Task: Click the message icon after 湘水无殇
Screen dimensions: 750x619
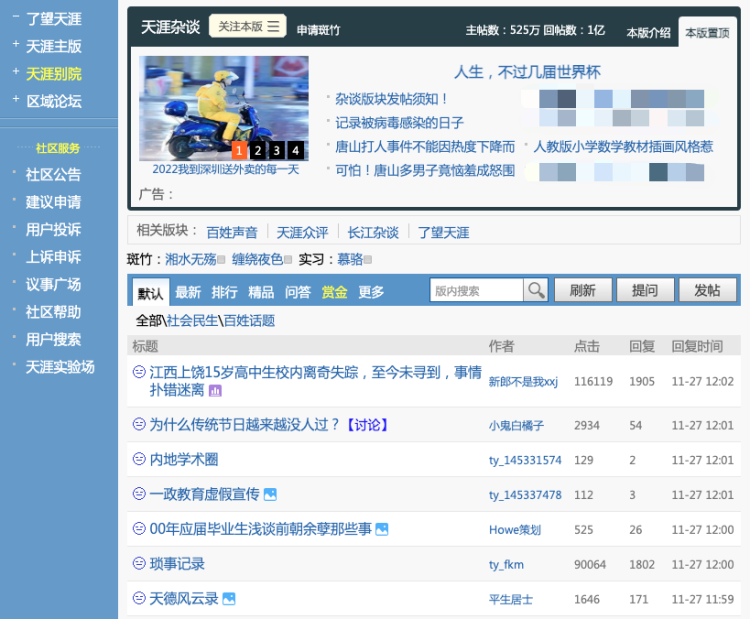Action: click(x=221, y=260)
